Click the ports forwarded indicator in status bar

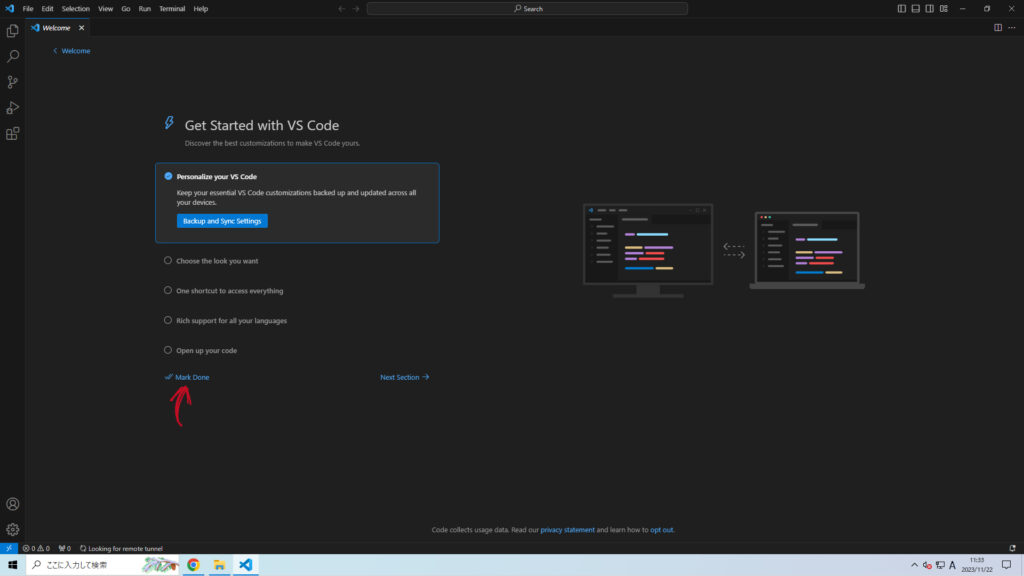pos(65,549)
